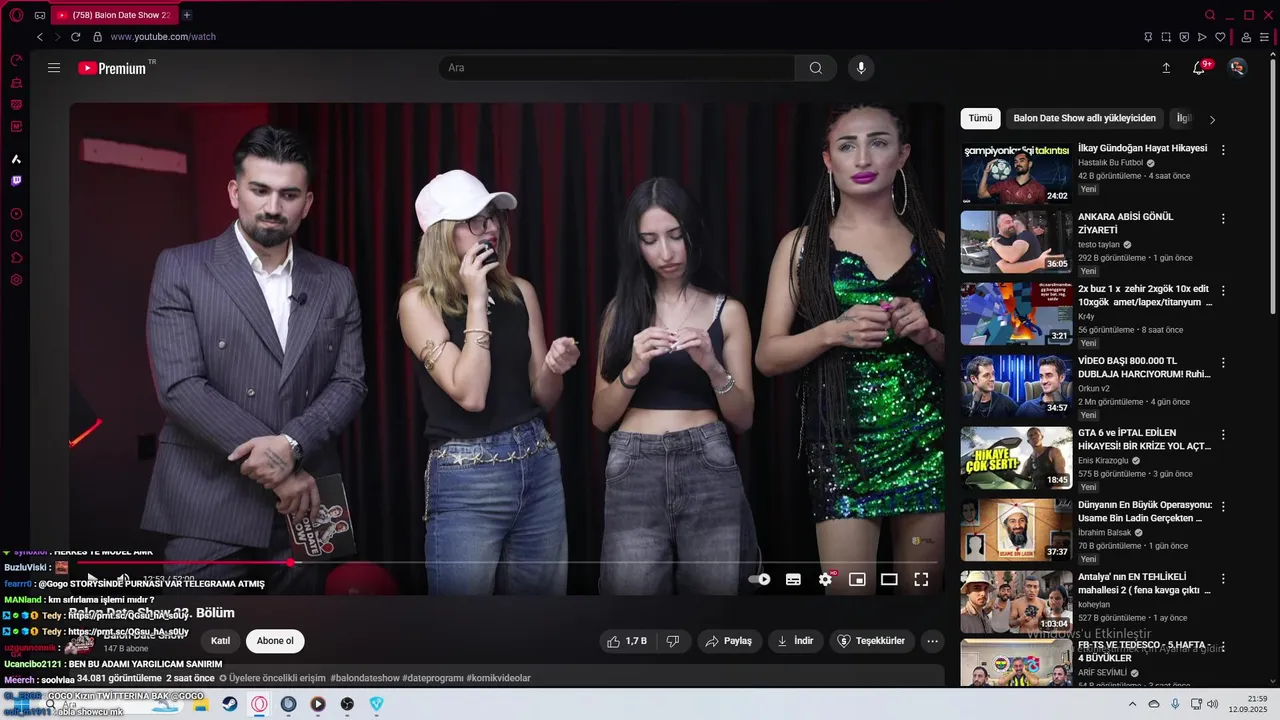Toggle the autoplay switch in player
Screen dimensions: 1280x720
pos(760,579)
